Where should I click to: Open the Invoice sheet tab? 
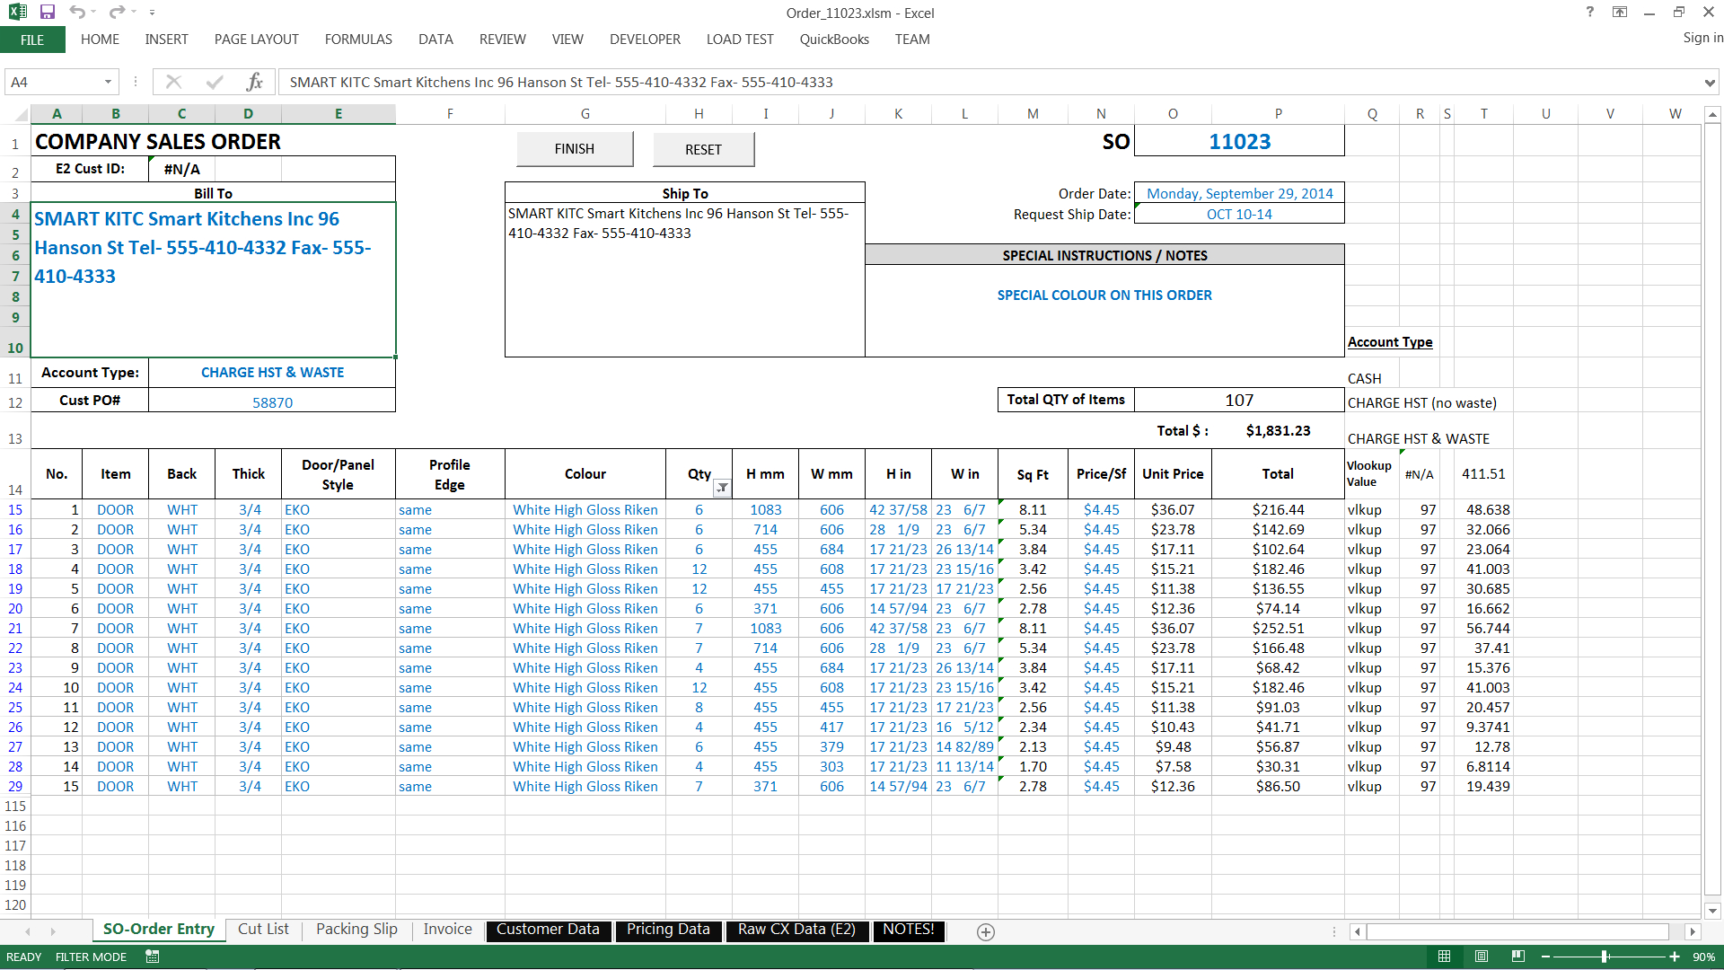point(447,929)
